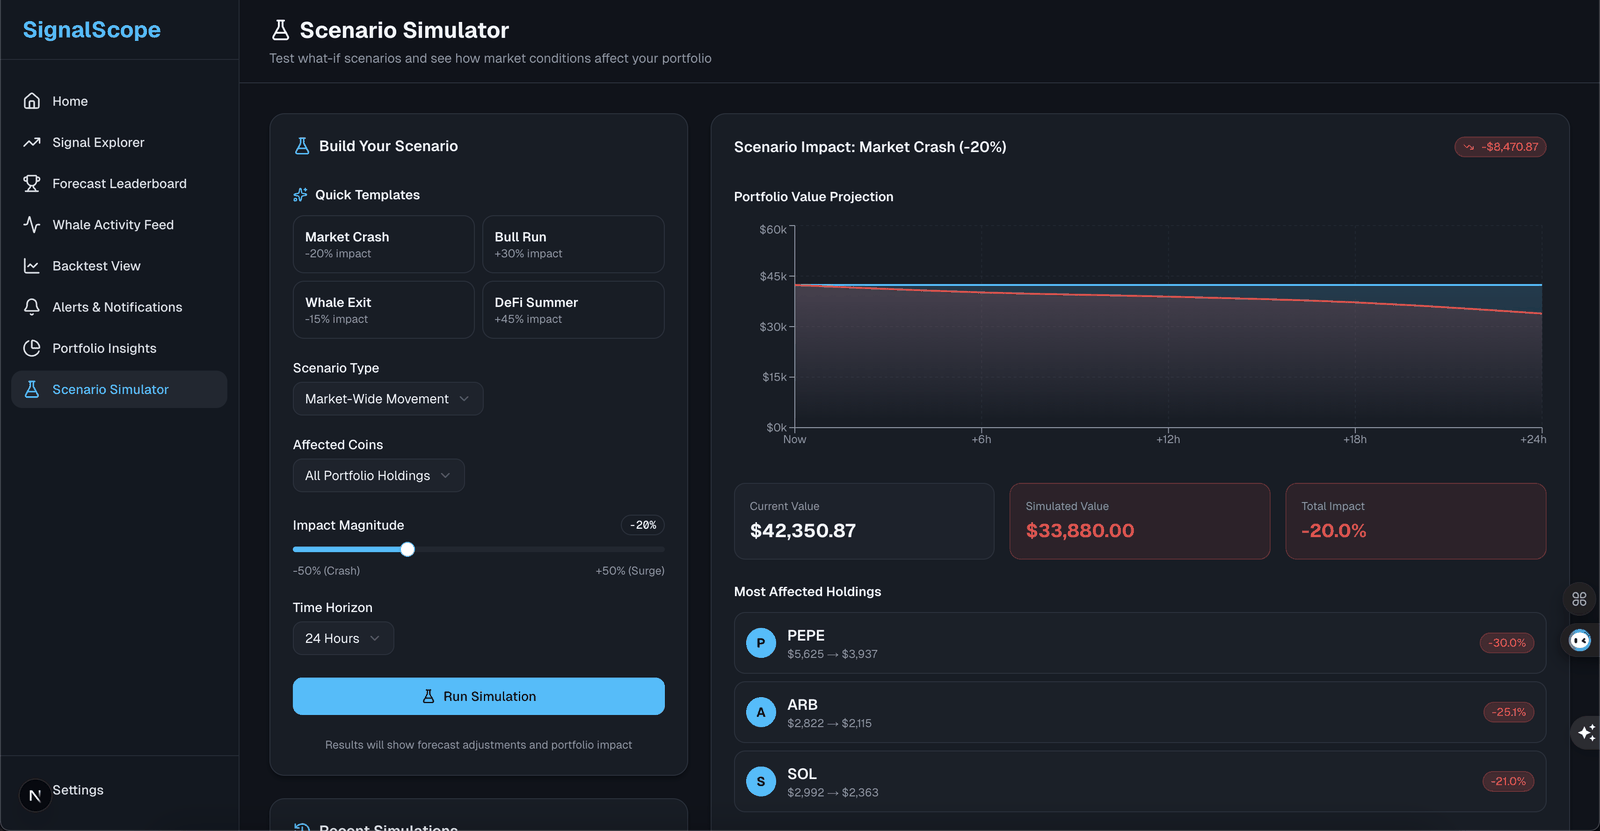Viewport: 1600px width, 831px height.
Task: Click the Signal Explorer trend arrow icon
Action: (32, 142)
